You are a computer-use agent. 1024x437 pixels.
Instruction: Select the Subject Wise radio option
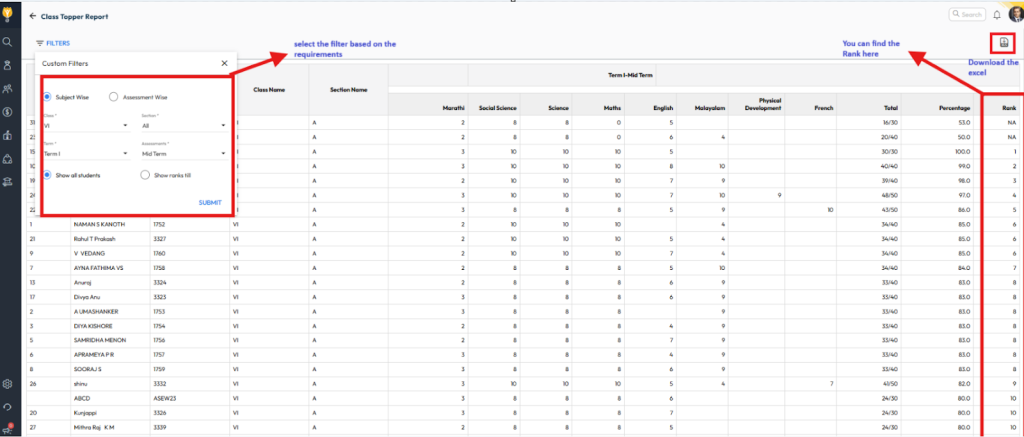[48, 97]
